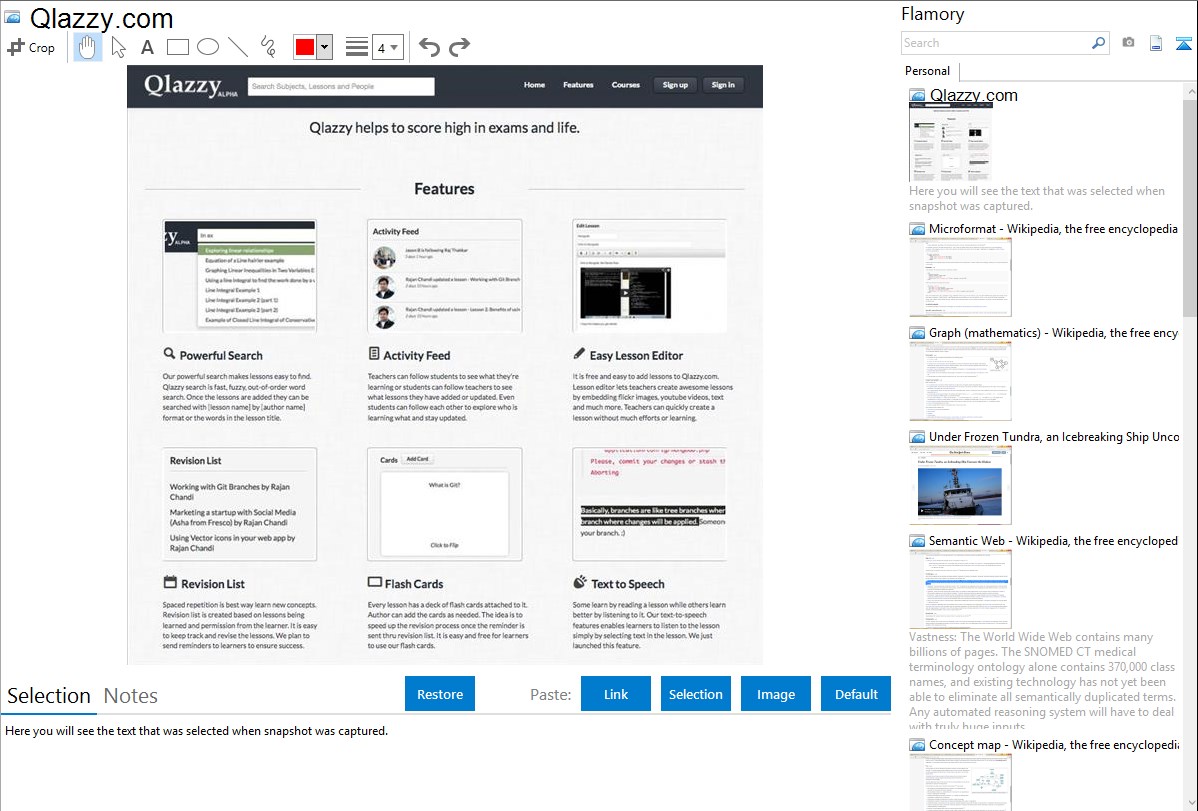Activate the hand pan tool

[87, 47]
